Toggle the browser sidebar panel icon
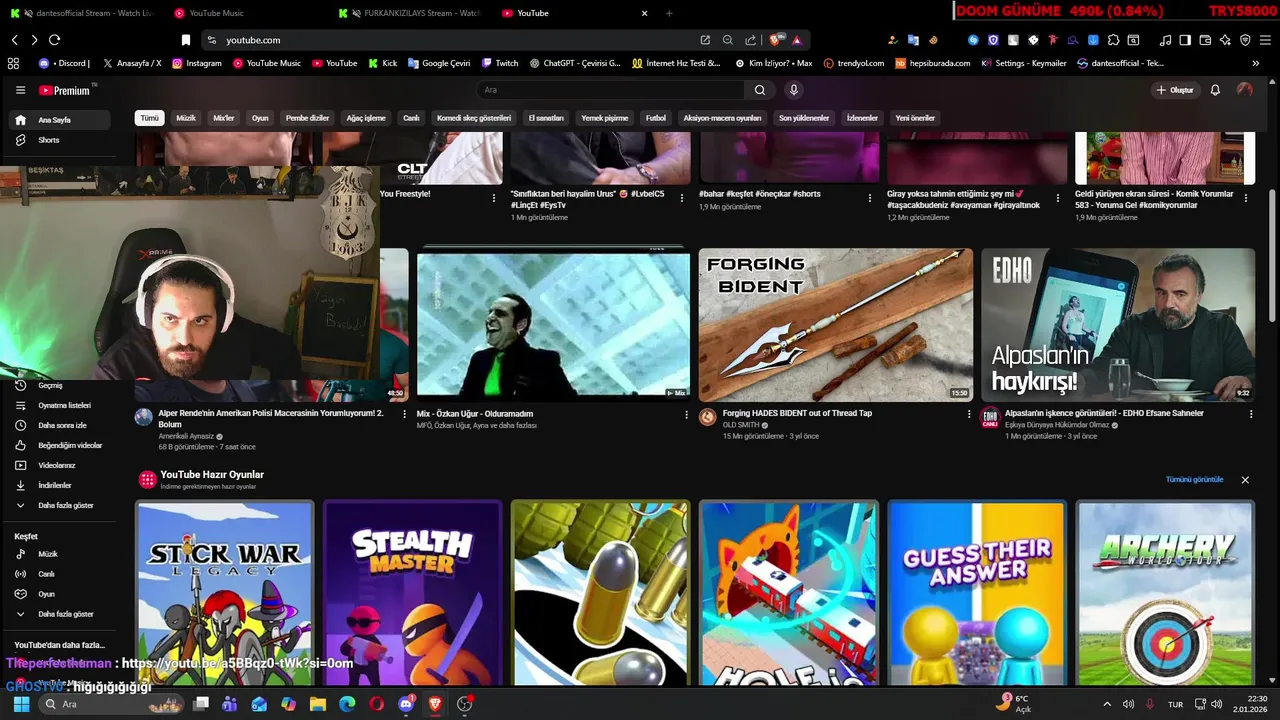This screenshot has height=720, width=1280. pyautogui.click(x=1185, y=40)
